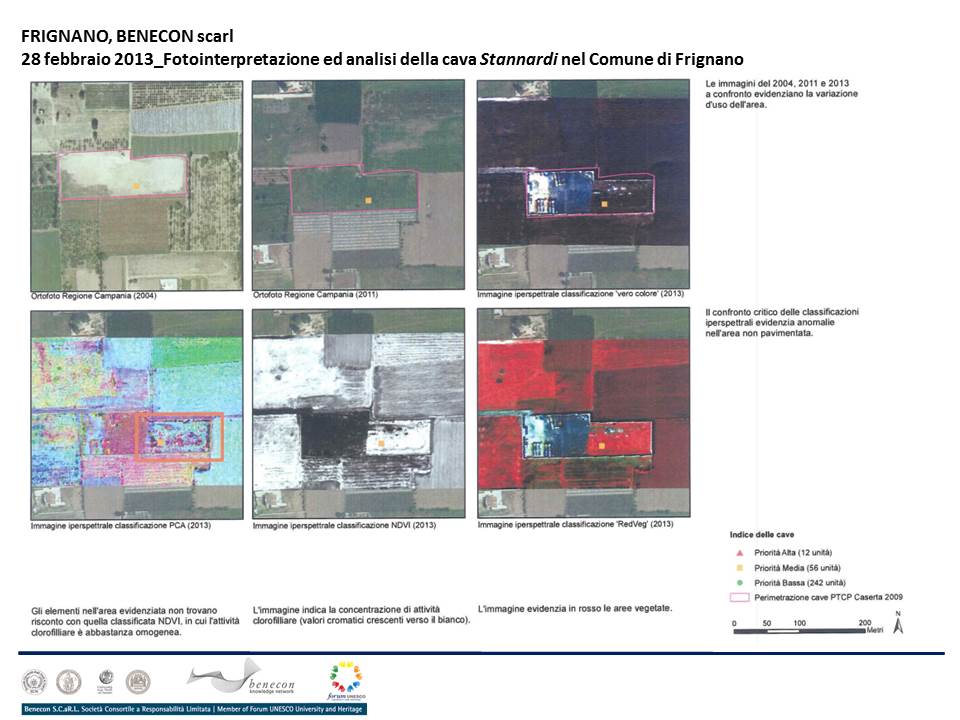Screen dimensions: 960x720
Task: Click the black and white map scale bar
Action: pyautogui.click(x=800, y=631)
